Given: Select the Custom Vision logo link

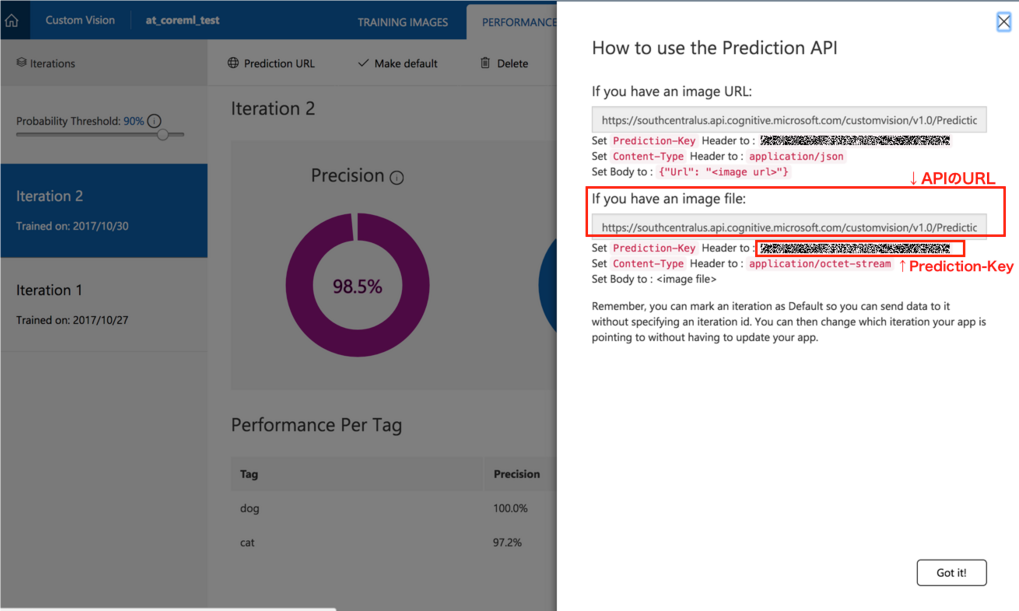Looking at the screenshot, I should click(80, 20).
